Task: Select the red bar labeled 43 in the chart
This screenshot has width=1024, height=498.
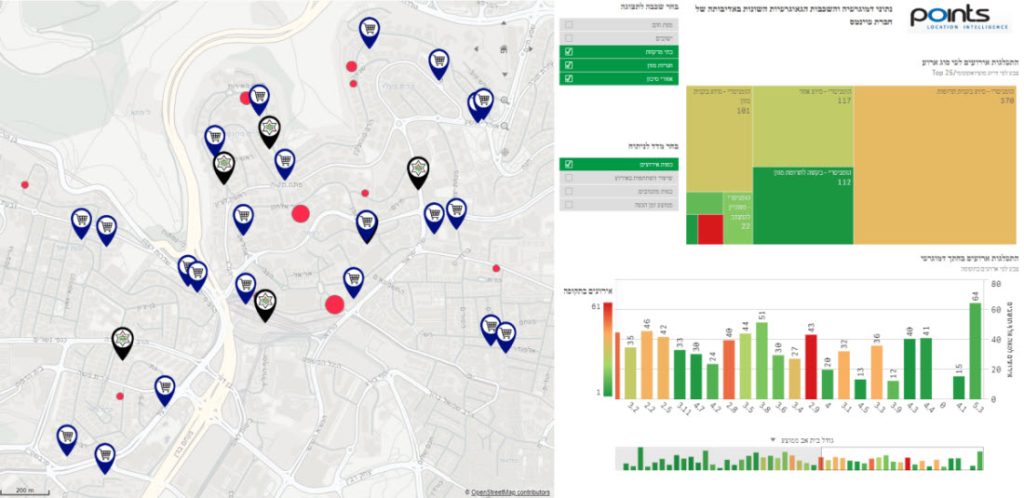Action: [811, 367]
